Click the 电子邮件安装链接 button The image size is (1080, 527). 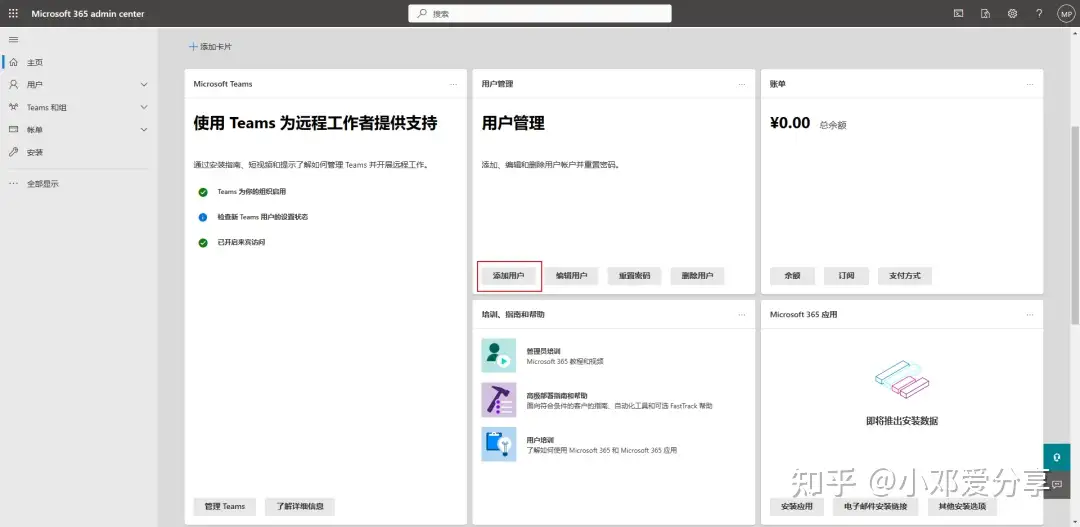875,506
